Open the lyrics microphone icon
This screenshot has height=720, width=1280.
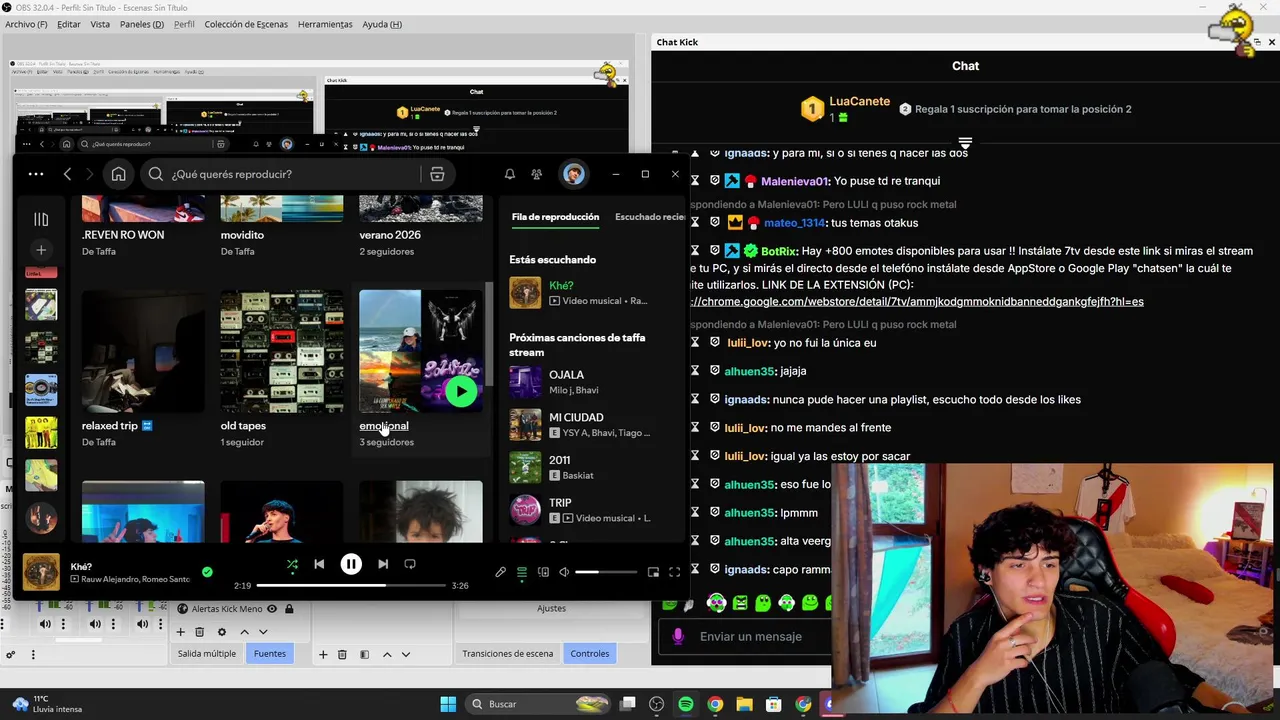pos(501,572)
